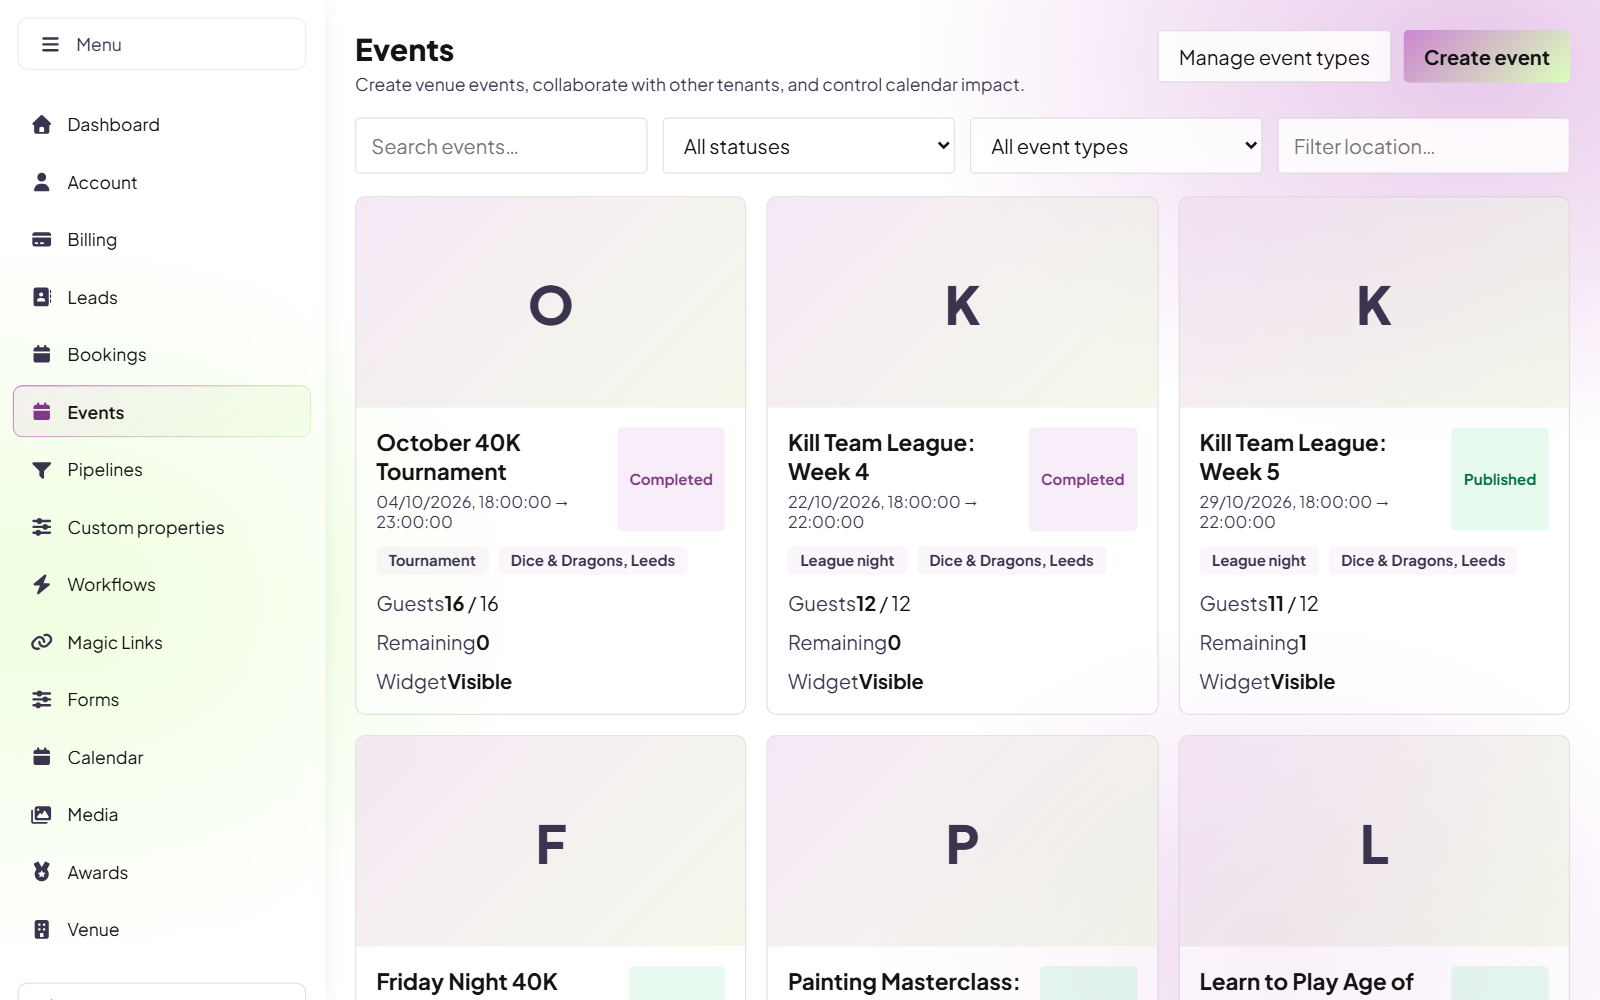Open Magic Links page
The image size is (1600, 1000).
click(162, 642)
